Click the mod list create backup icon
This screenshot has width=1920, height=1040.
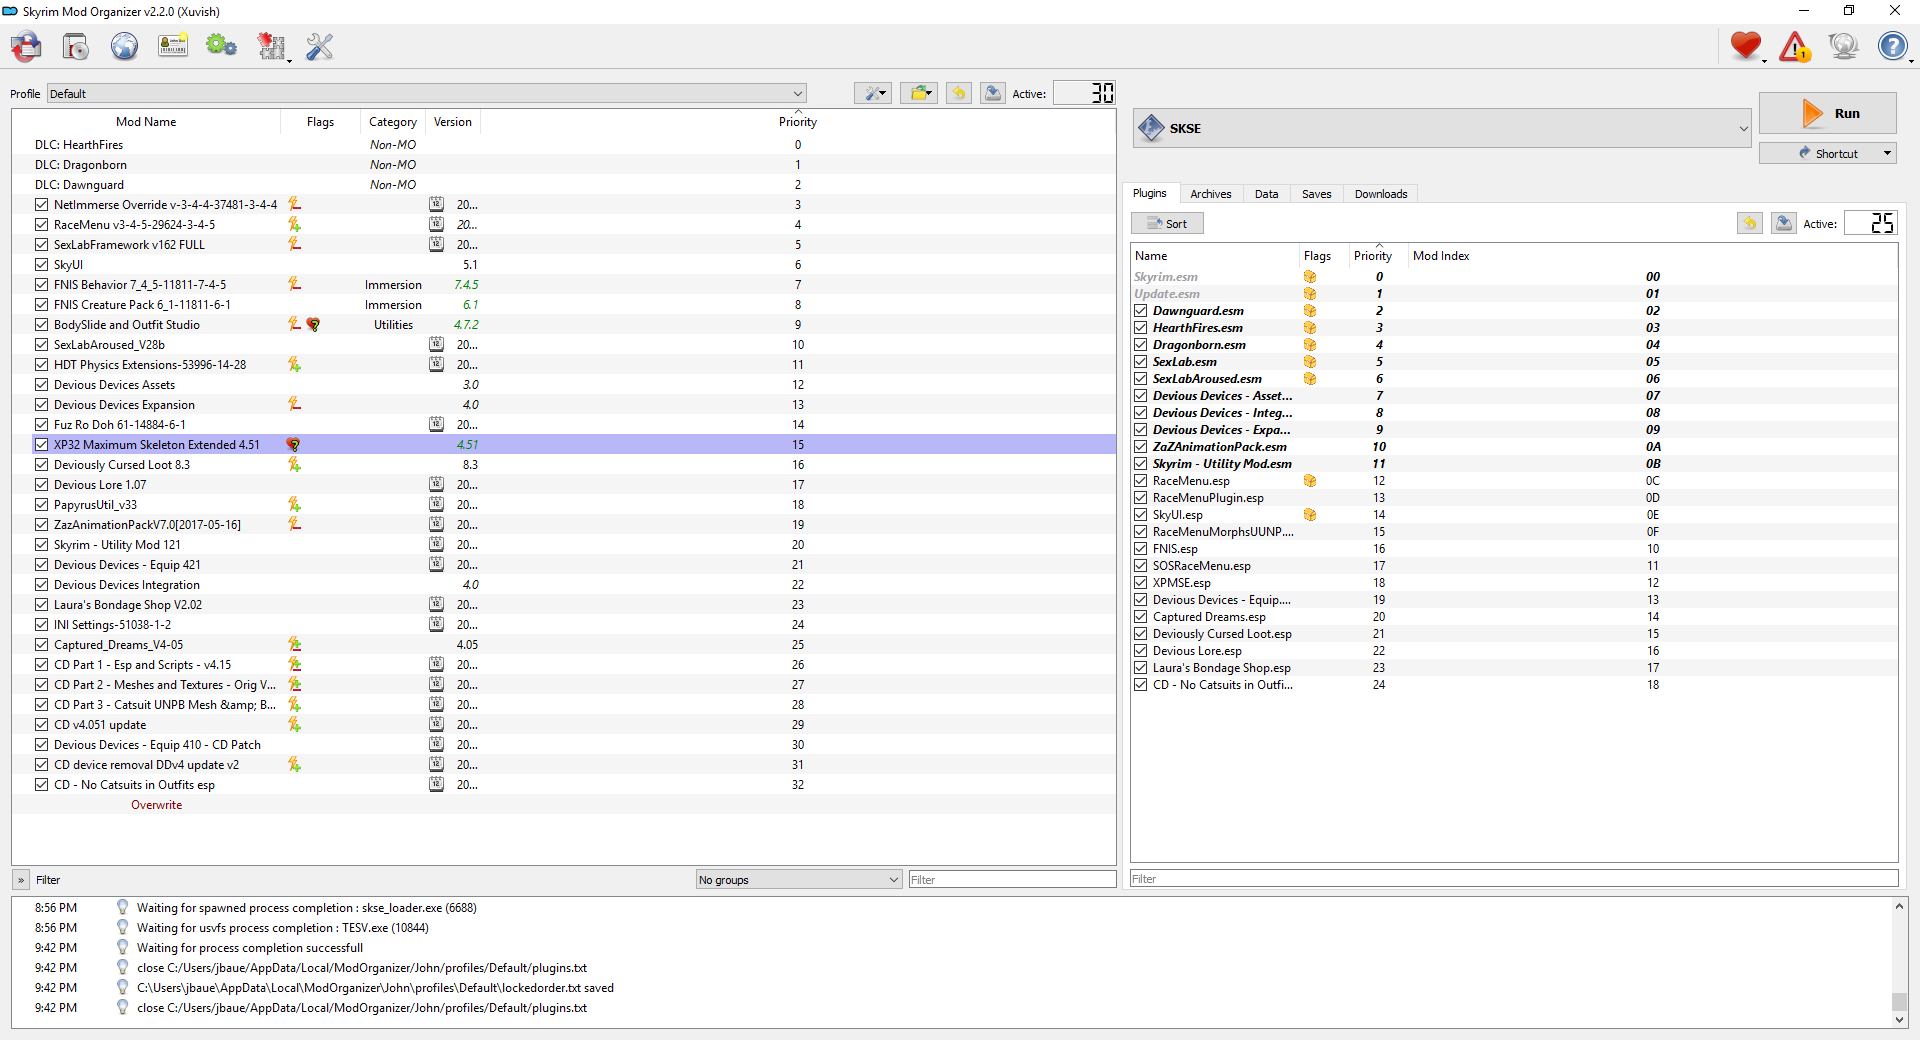coord(993,93)
